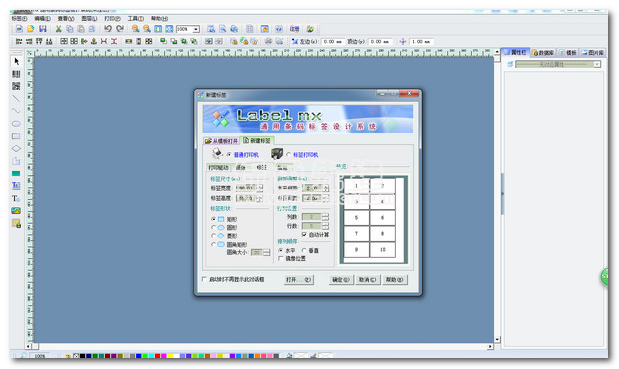
Task: Click the zoom in magnifier icon
Action: point(135,29)
